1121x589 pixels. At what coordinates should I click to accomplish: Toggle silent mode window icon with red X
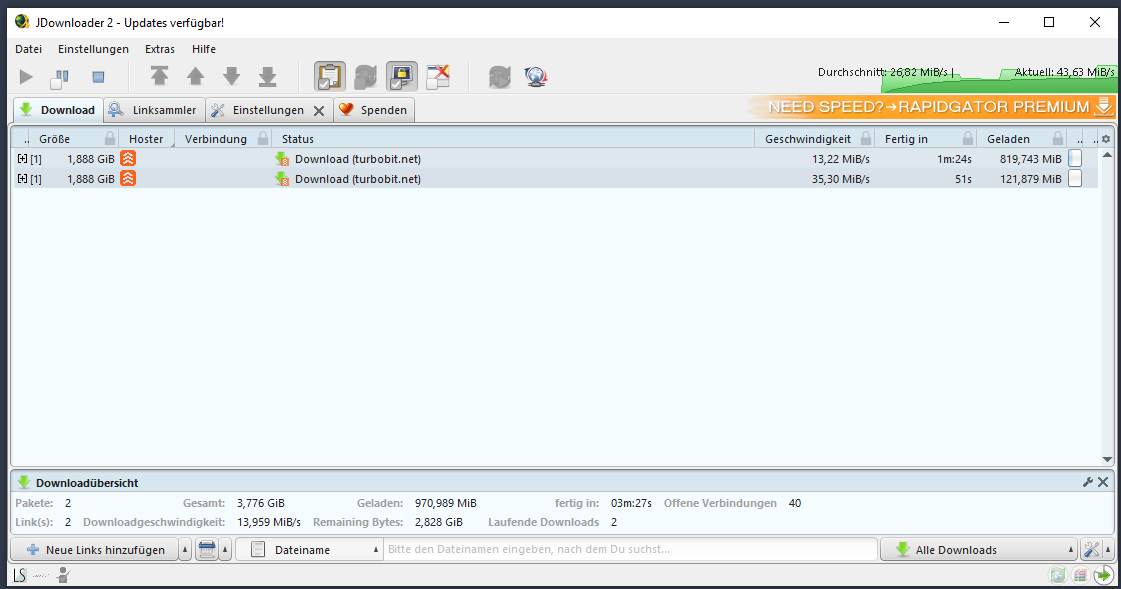pos(438,76)
